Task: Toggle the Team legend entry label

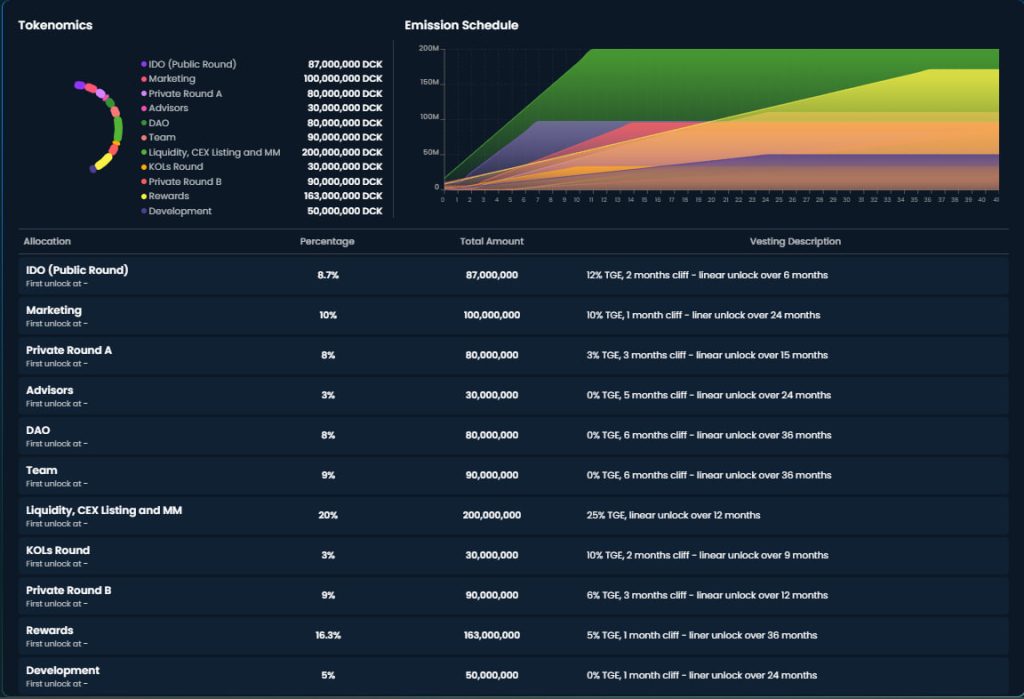Action: [162, 138]
